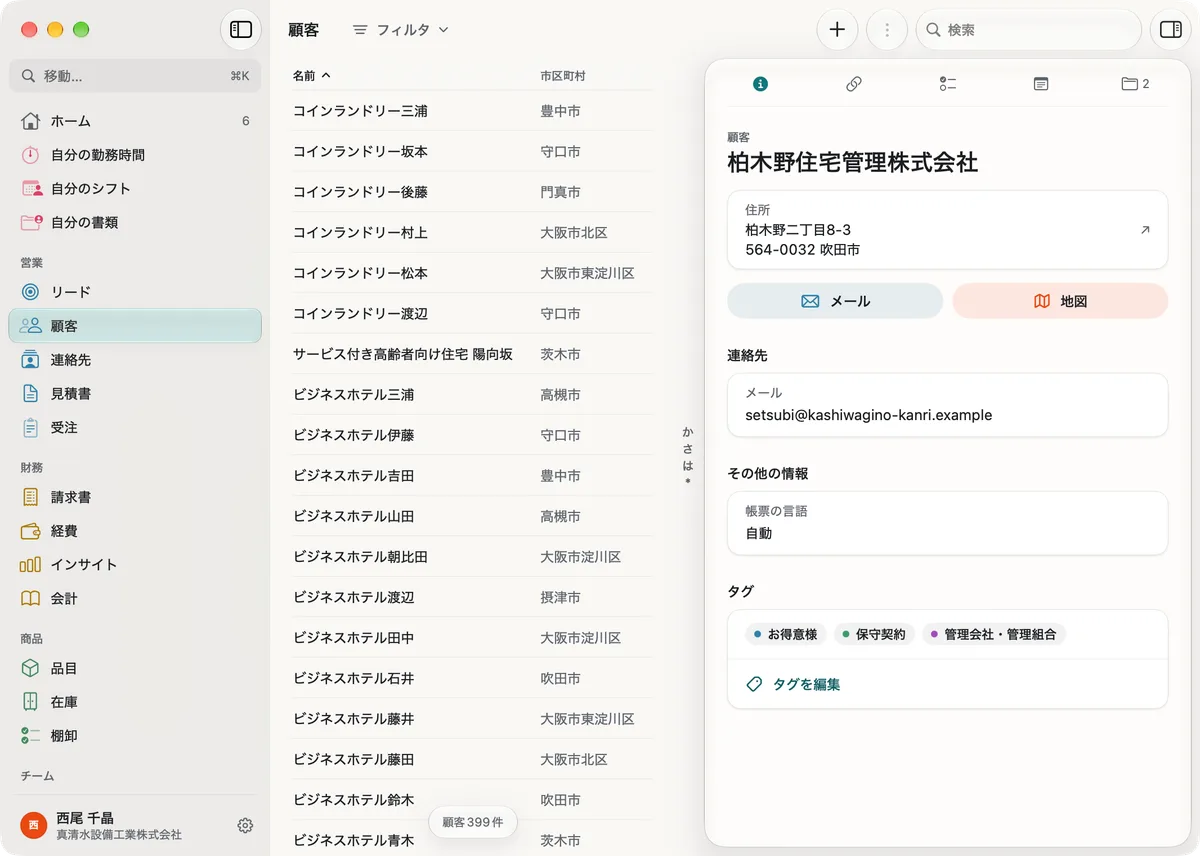Switch to the links tab in detail panel
The width and height of the screenshot is (1200, 856).
[x=854, y=84]
